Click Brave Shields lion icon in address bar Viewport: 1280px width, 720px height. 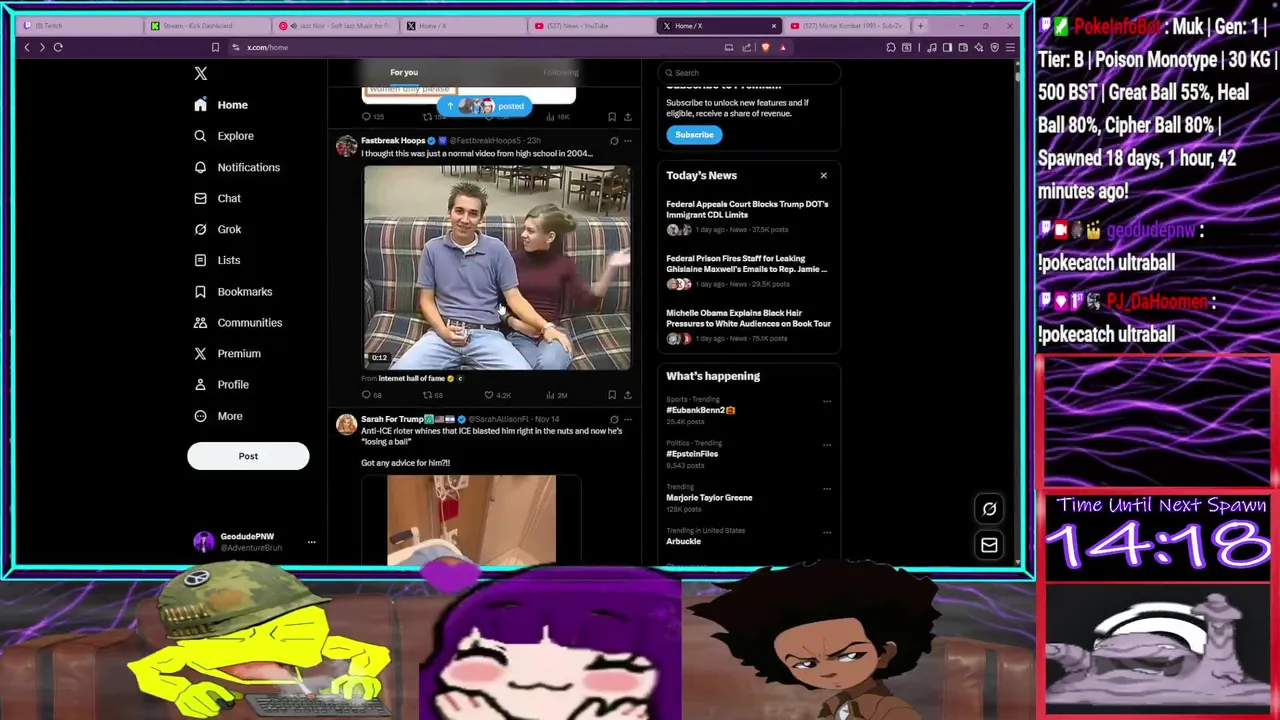765,47
